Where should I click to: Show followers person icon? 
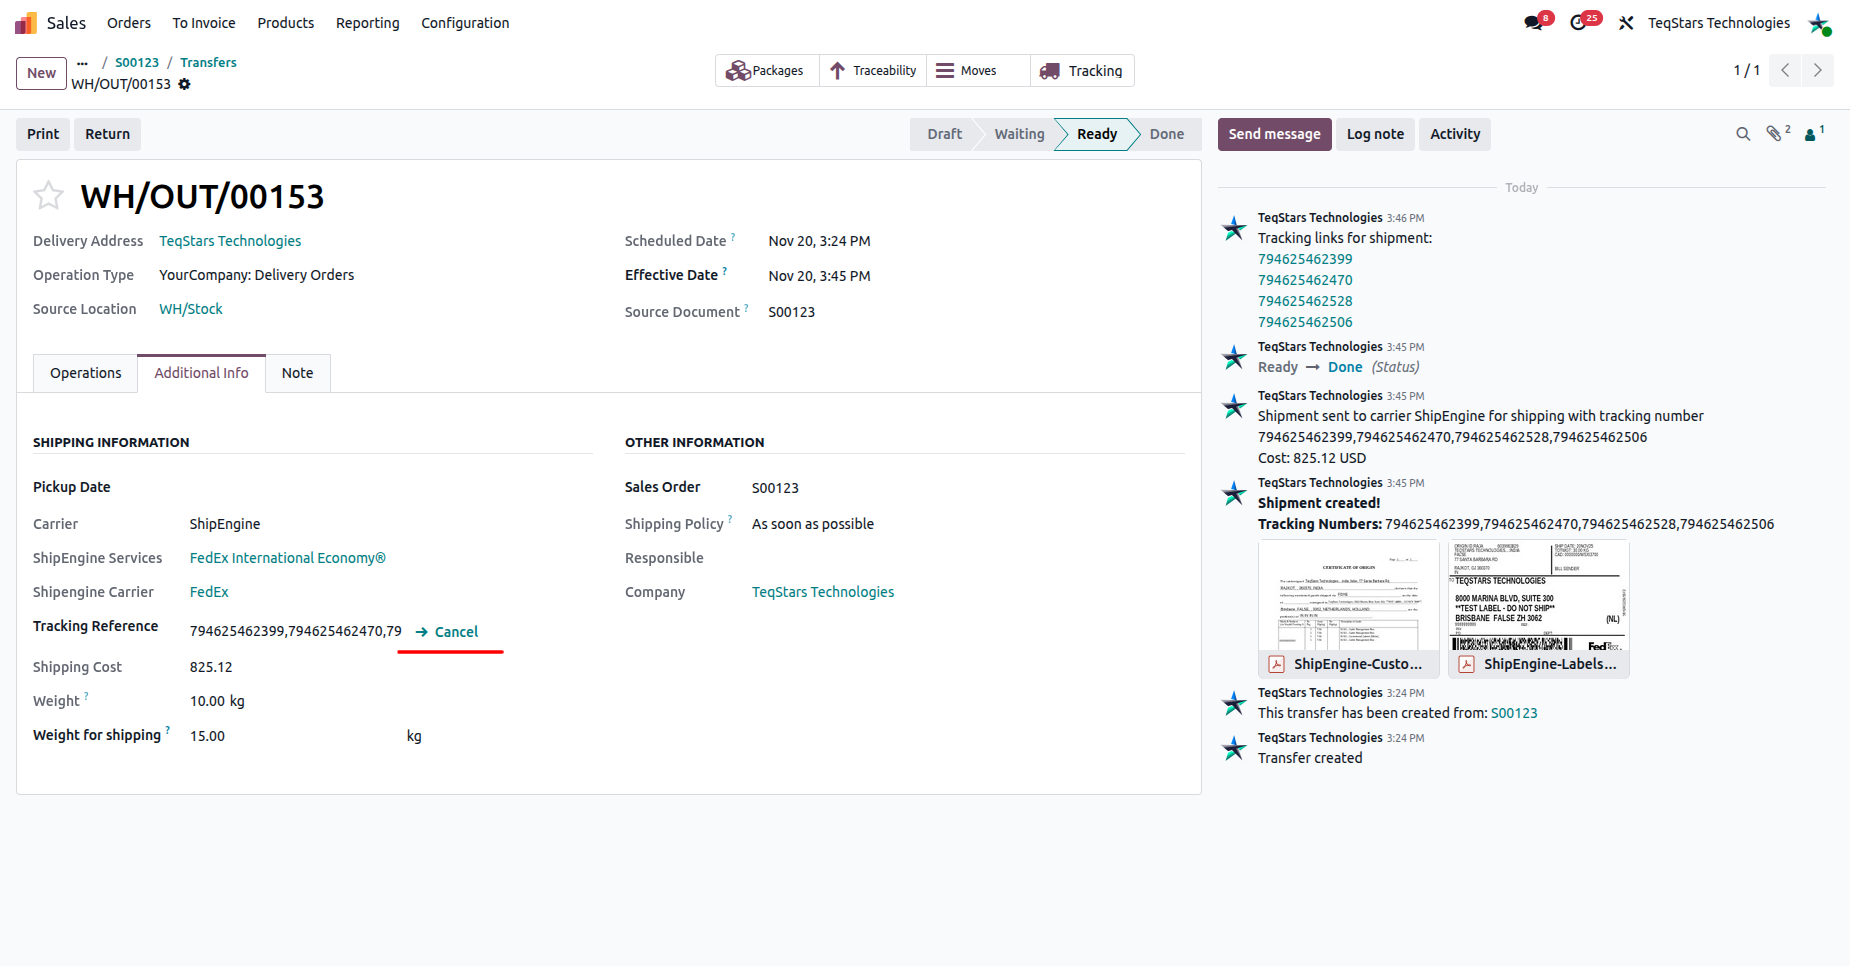[1811, 134]
